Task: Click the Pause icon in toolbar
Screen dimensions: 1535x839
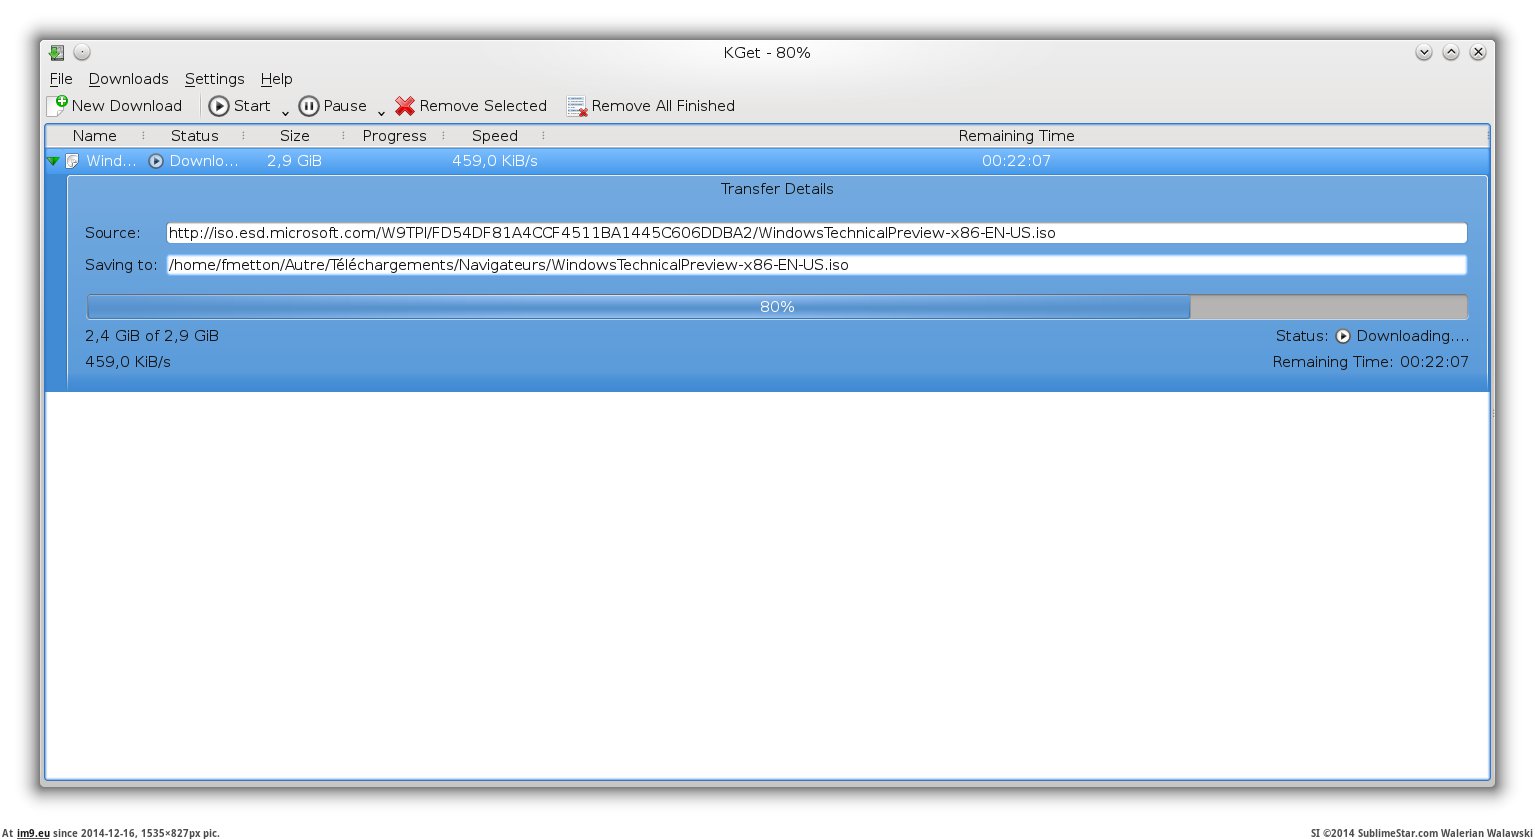Action: (309, 106)
